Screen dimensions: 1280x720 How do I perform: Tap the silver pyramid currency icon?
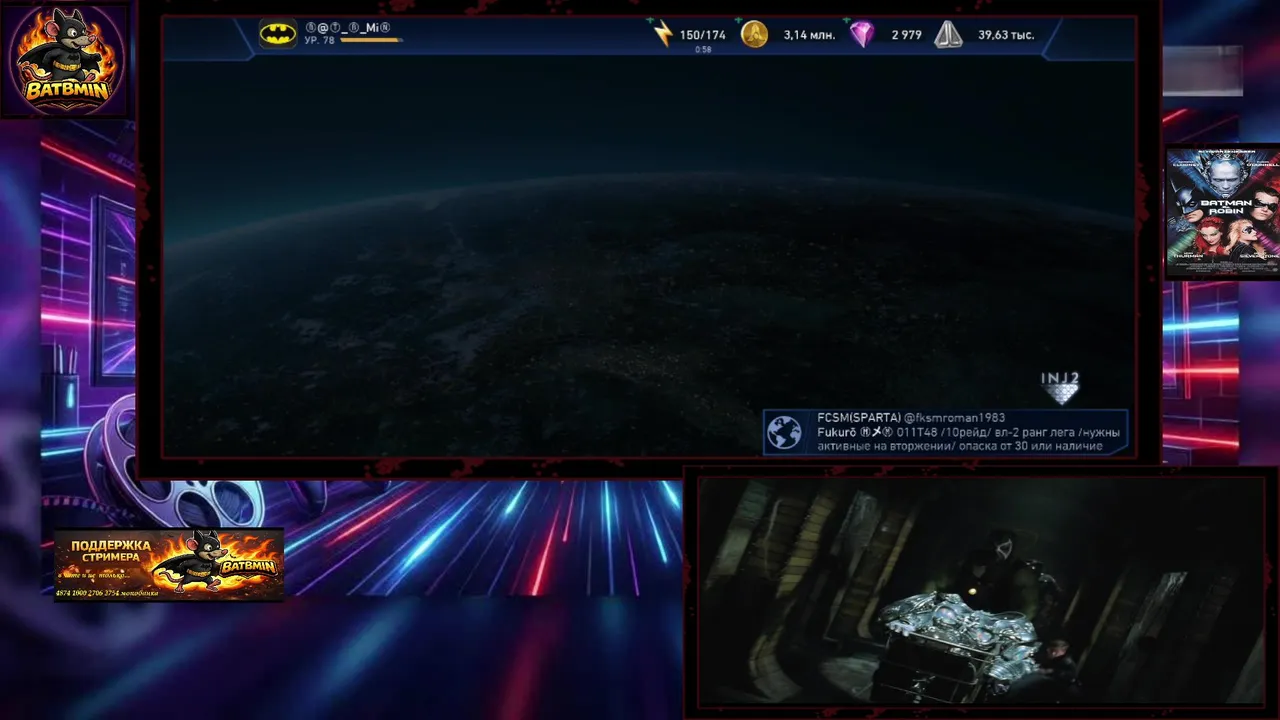[x=948, y=35]
